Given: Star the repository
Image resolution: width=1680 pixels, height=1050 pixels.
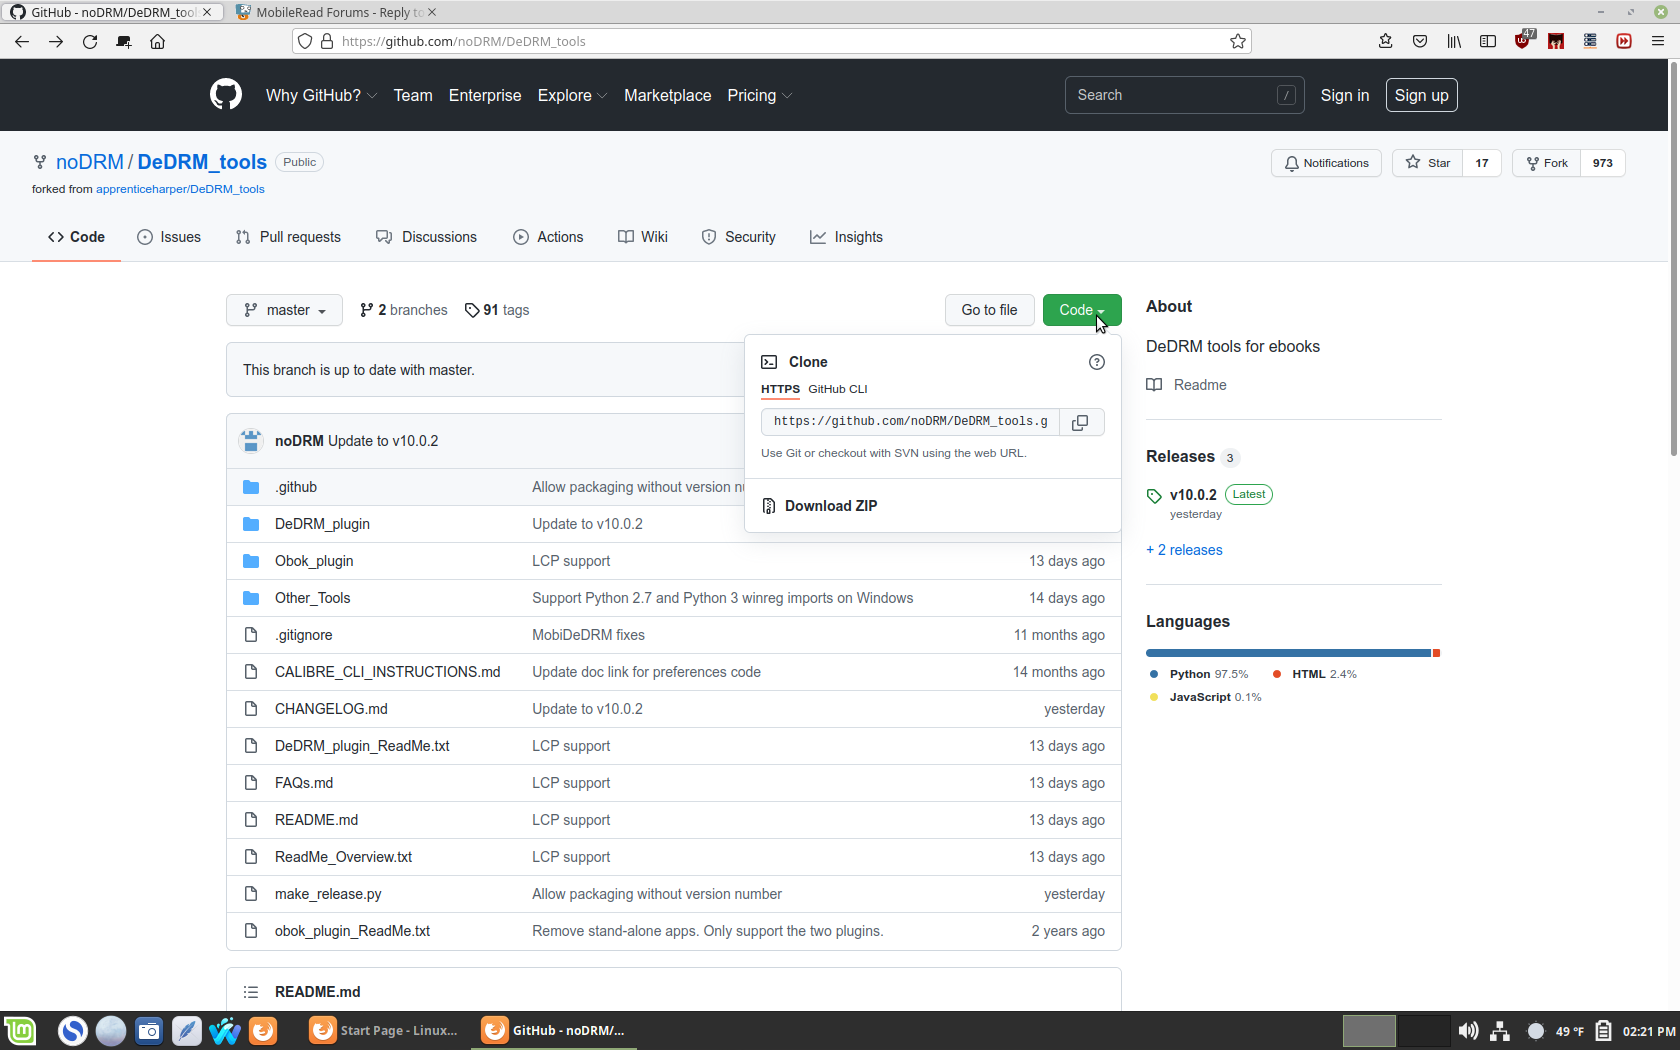Looking at the screenshot, I should [x=1428, y=163].
